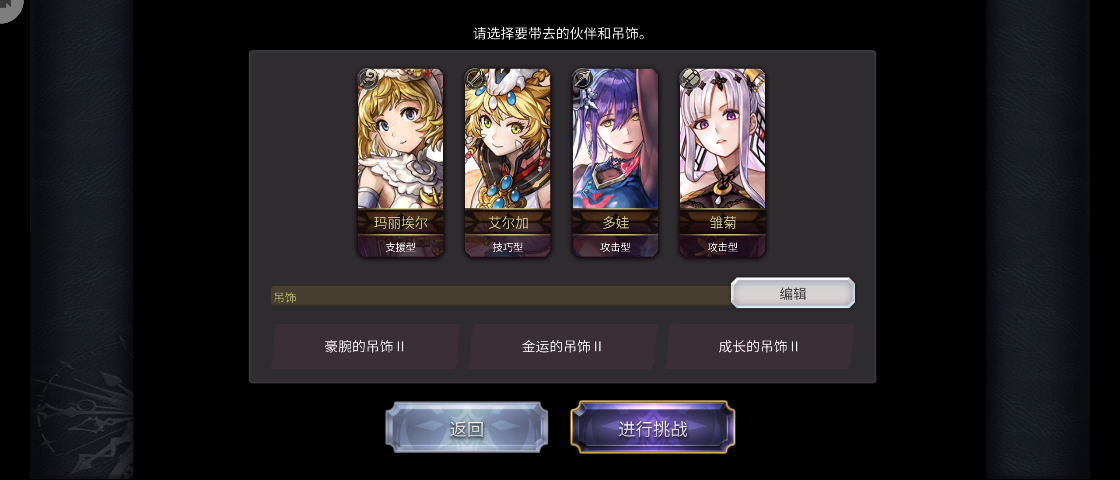Select the 豪腕的吊饰 II pendant slot
This screenshot has height=480, width=1120.
[x=365, y=346]
